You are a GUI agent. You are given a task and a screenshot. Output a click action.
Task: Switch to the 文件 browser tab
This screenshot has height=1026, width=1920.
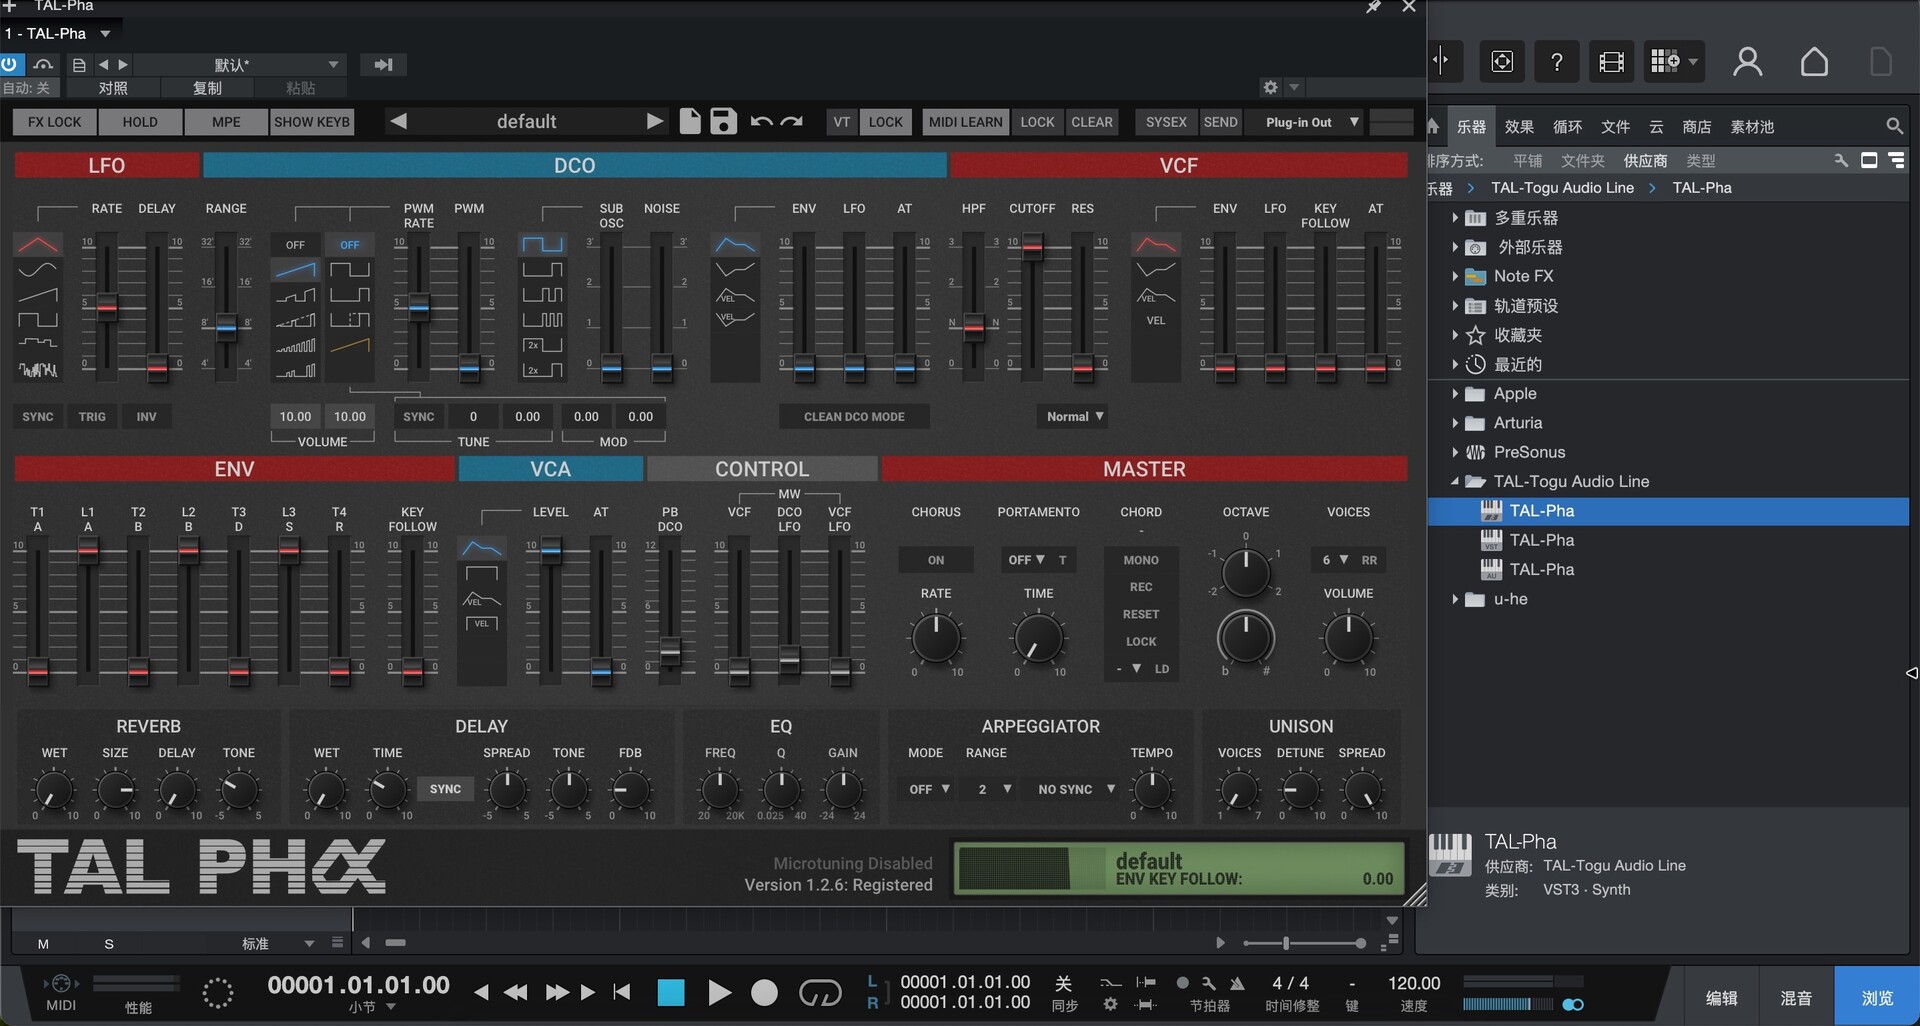[x=1615, y=126]
